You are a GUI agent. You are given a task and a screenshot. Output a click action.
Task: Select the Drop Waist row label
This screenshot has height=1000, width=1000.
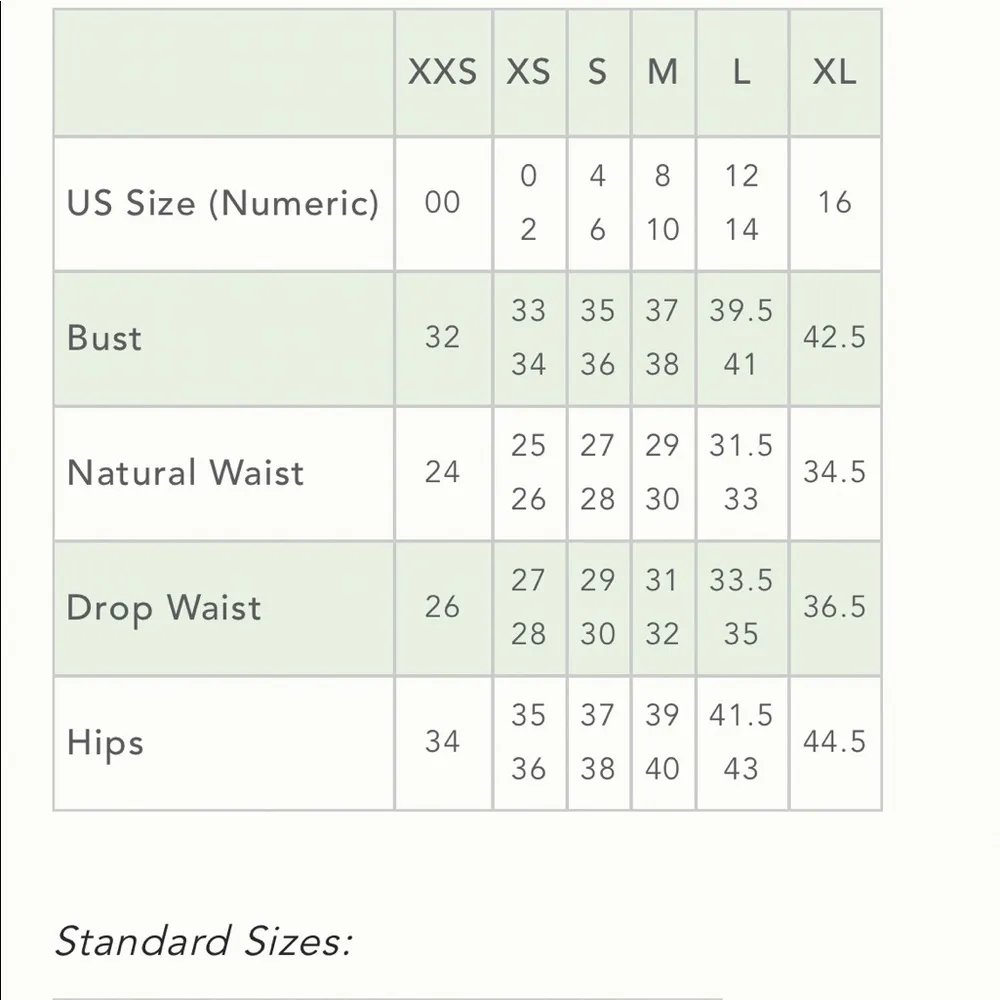point(164,608)
